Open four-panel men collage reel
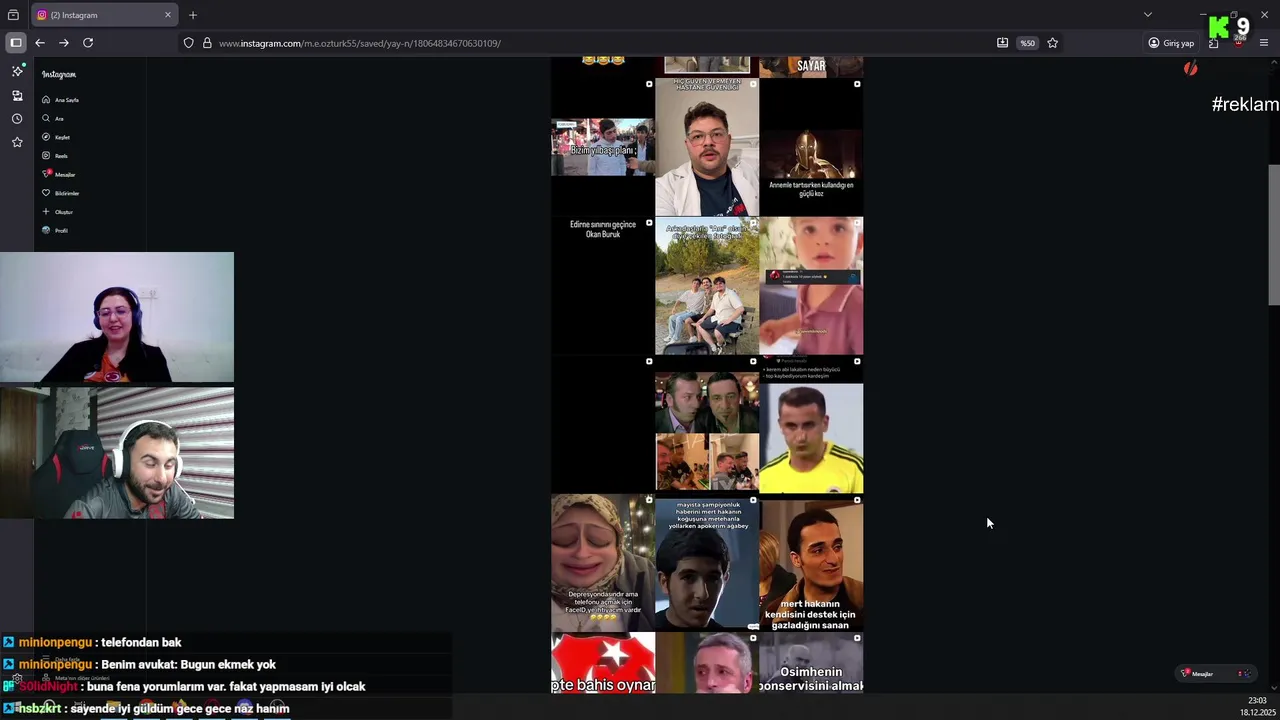 707,425
